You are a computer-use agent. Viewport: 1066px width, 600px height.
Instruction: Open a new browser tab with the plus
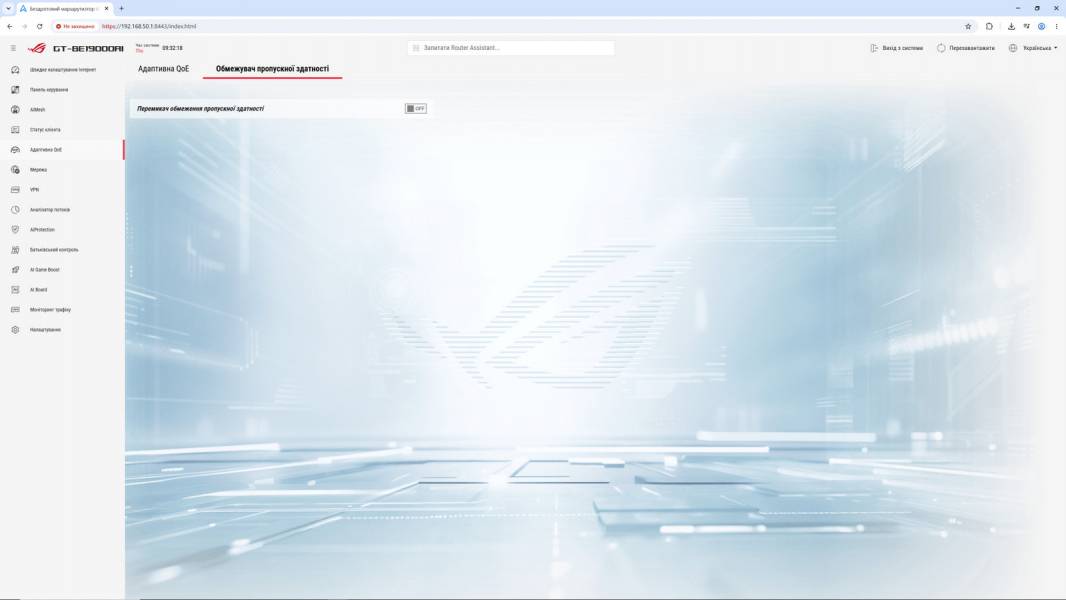[121, 8]
